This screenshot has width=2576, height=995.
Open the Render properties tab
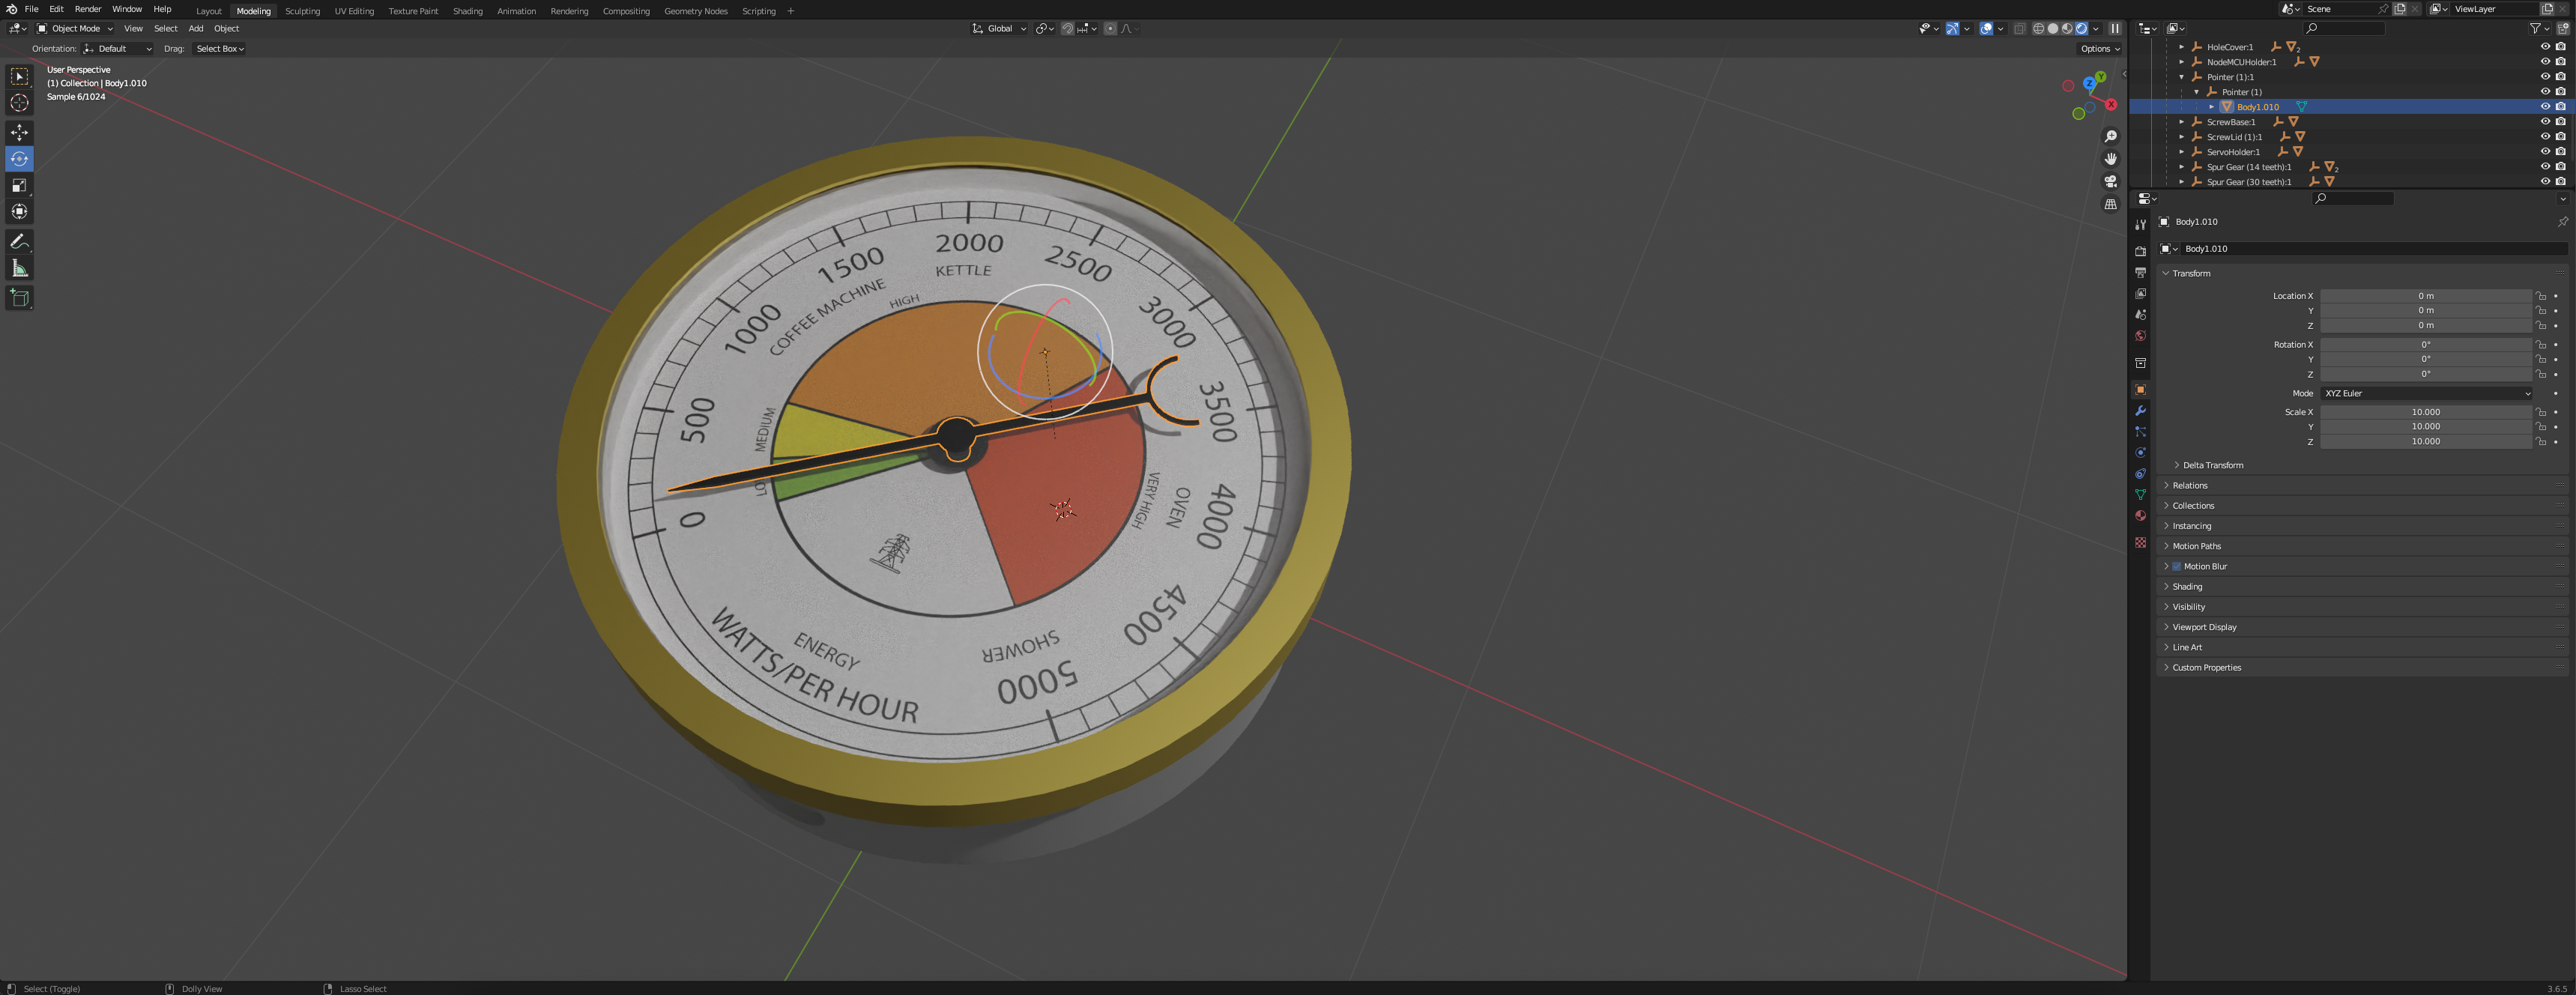[x=2140, y=251]
